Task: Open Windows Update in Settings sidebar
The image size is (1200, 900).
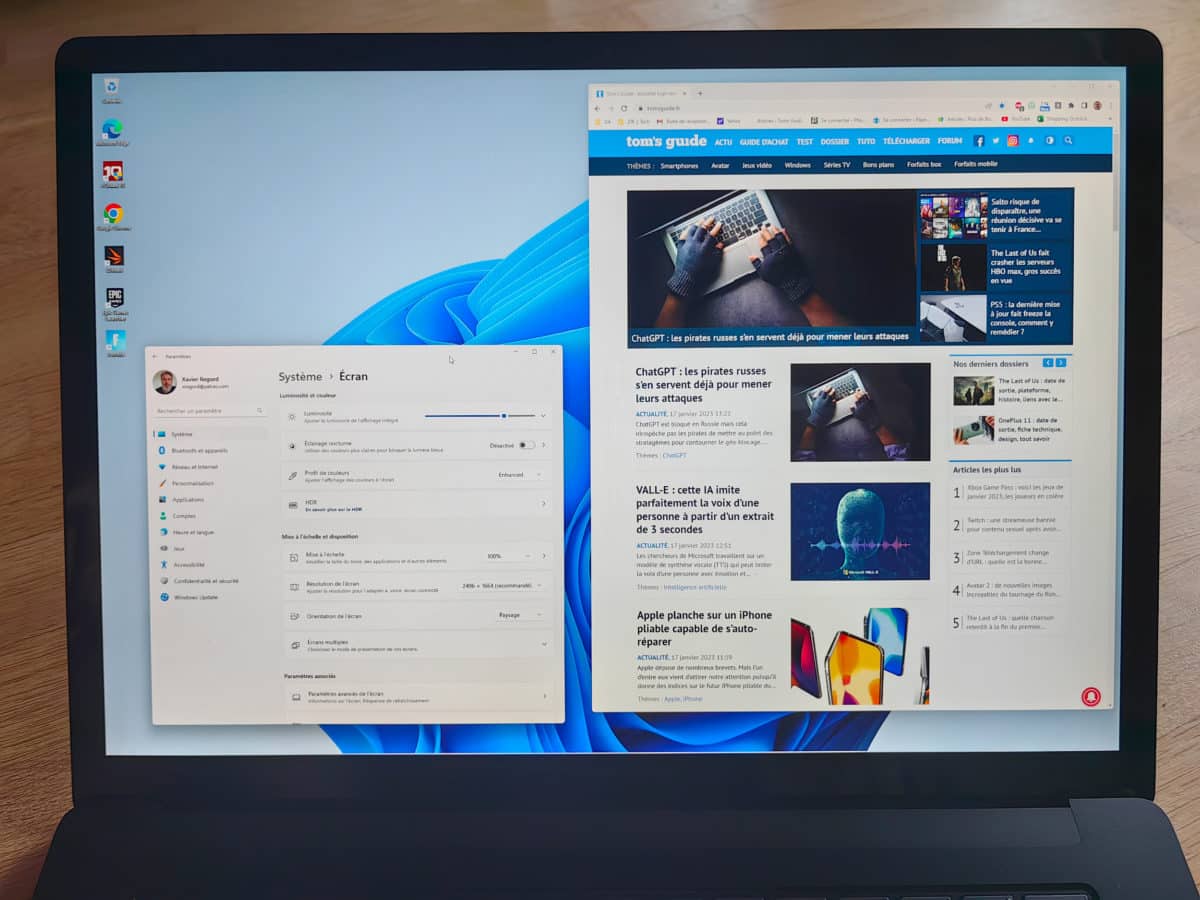Action: click(x=214, y=597)
